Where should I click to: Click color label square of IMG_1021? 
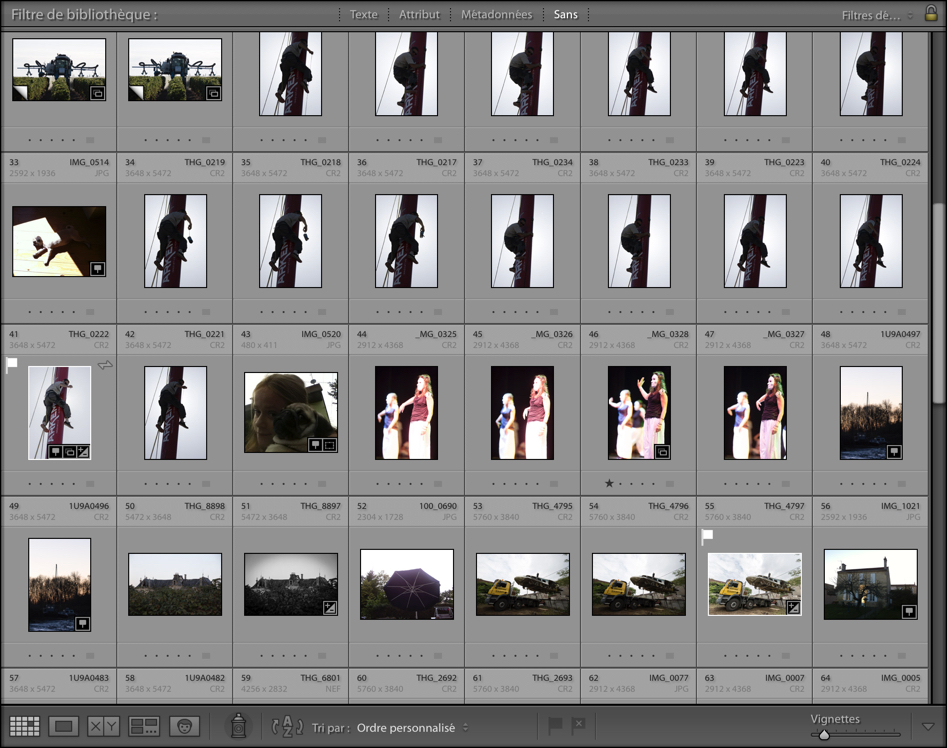(902, 656)
